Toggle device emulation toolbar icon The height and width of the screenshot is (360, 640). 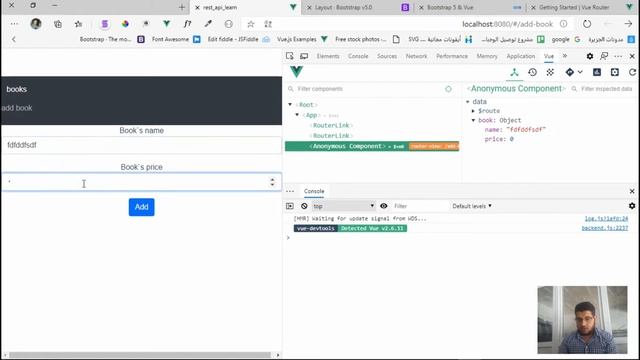coord(304,56)
